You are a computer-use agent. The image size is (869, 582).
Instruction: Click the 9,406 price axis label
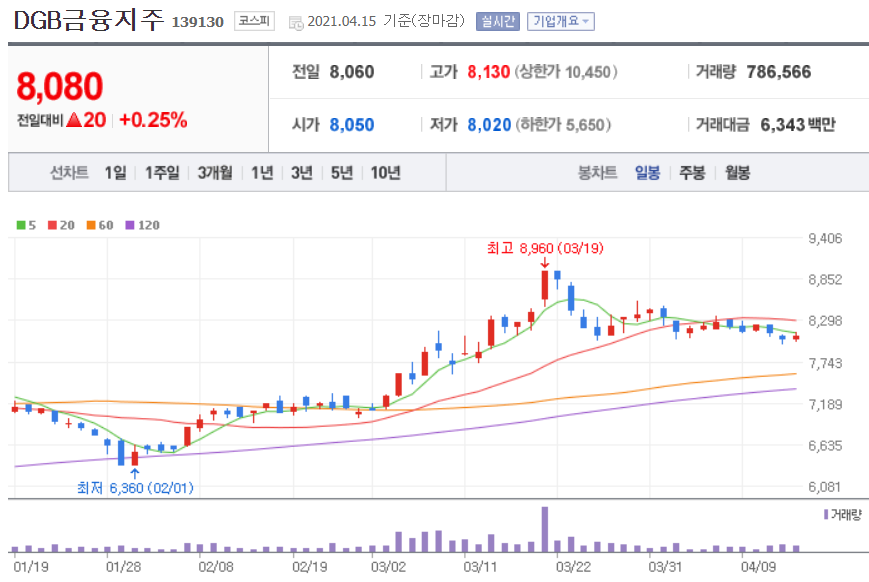pyautogui.click(x=825, y=238)
